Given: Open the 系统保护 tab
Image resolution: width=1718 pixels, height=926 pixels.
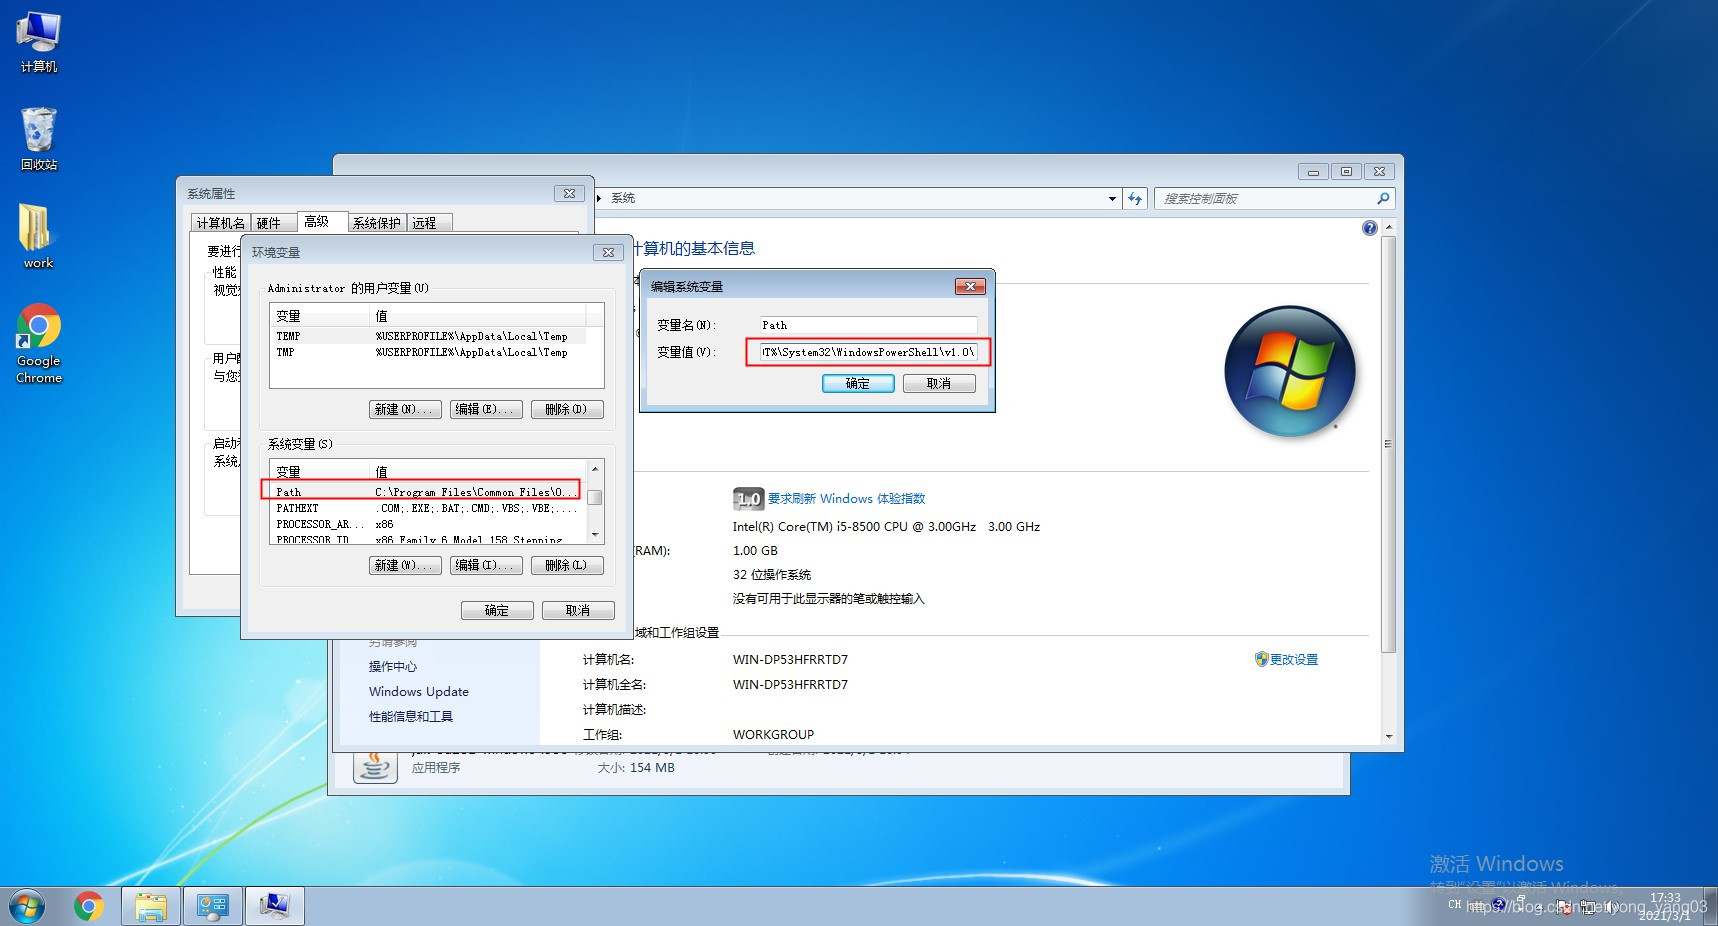Looking at the screenshot, I should pyautogui.click(x=376, y=223).
